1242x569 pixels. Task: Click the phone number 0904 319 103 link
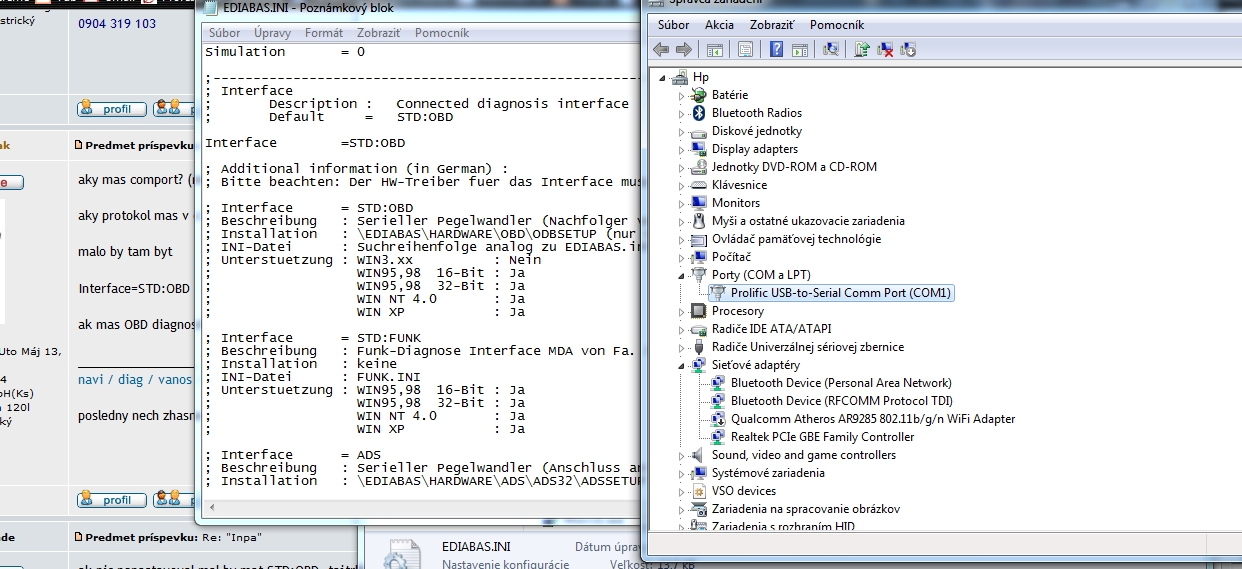click(x=117, y=23)
